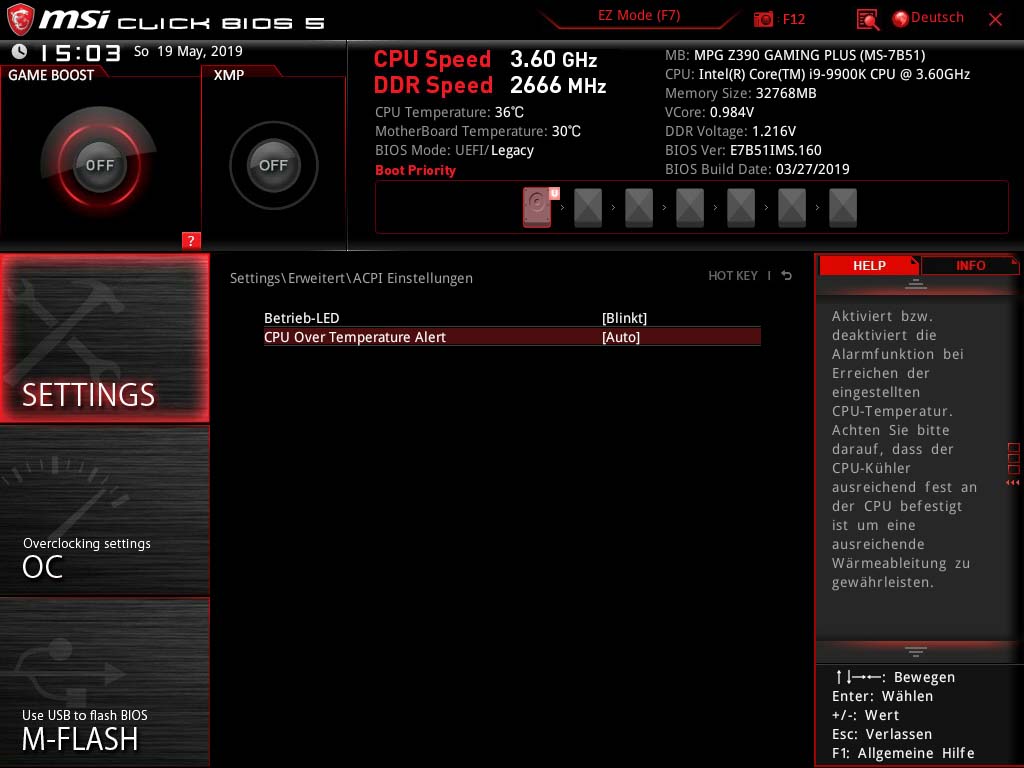Click the date So 19 May, 2019

[188, 51]
